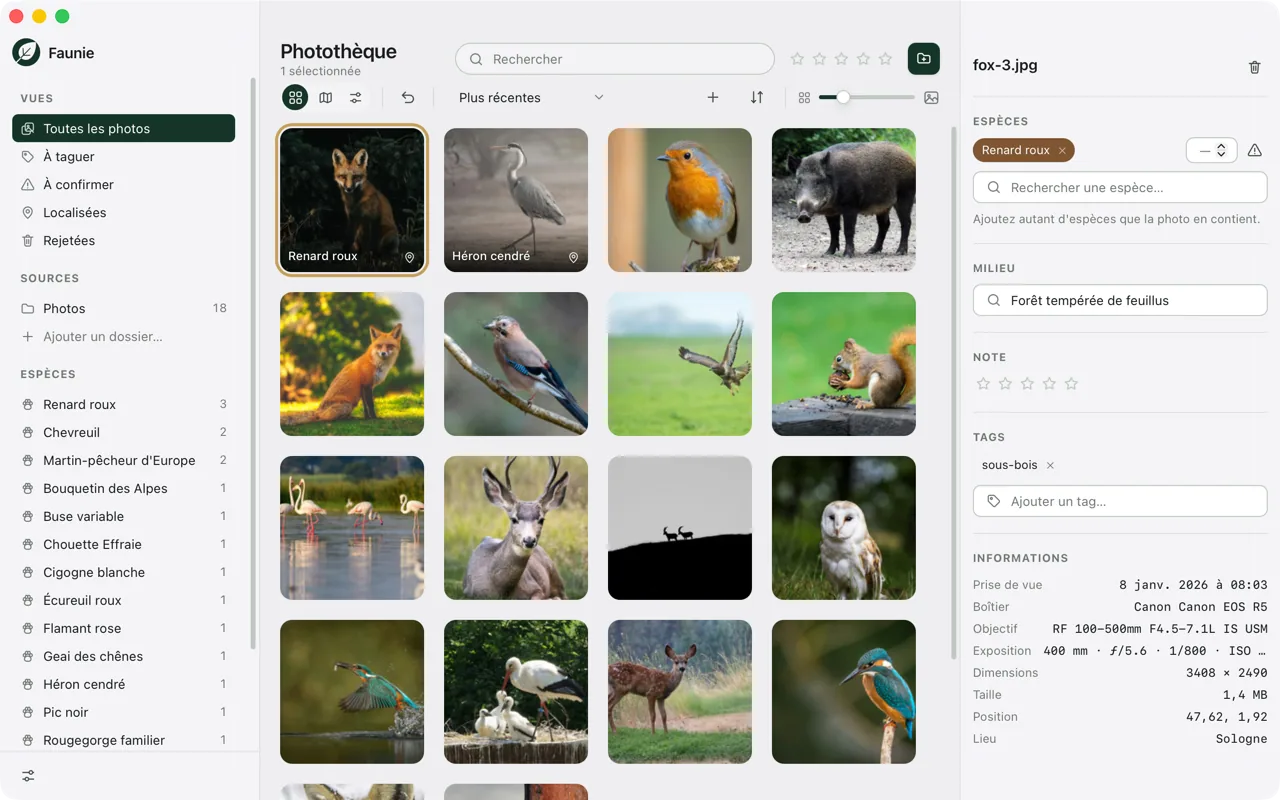Switch to the grid view button

point(295,97)
